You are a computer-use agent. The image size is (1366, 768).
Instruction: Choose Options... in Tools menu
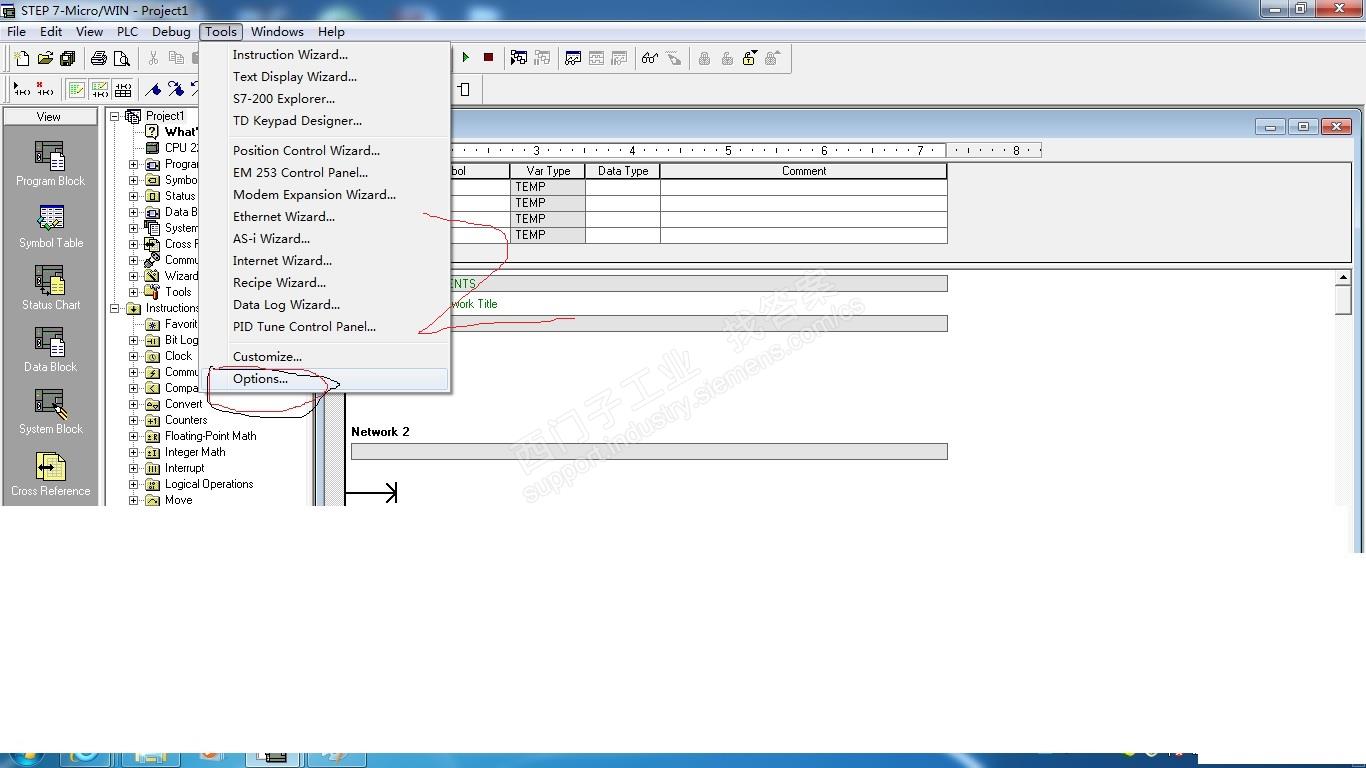click(325, 379)
